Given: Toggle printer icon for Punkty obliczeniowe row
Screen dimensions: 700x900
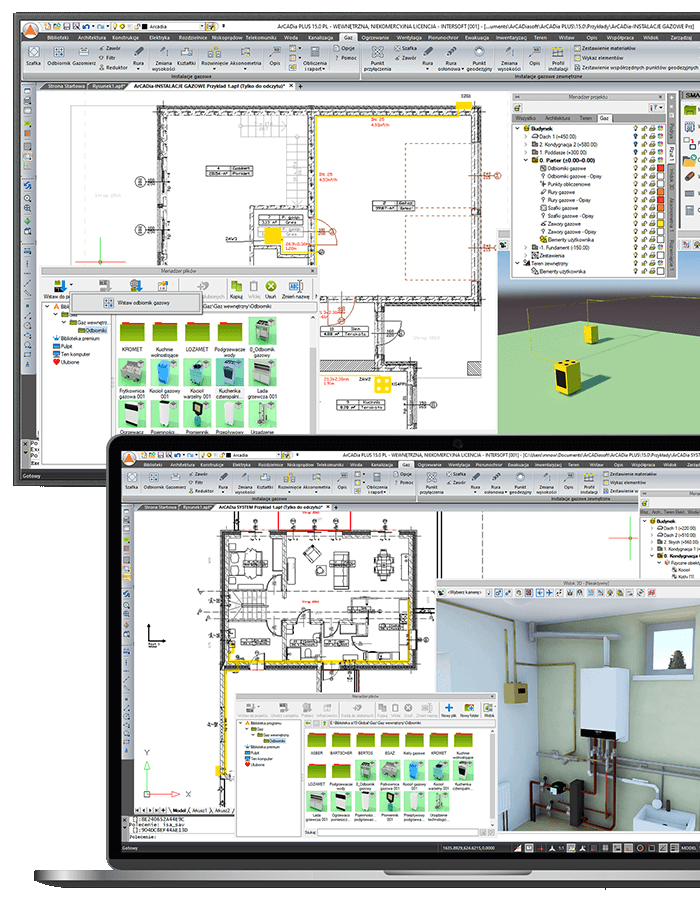Looking at the screenshot, I should pyautogui.click(x=652, y=184).
